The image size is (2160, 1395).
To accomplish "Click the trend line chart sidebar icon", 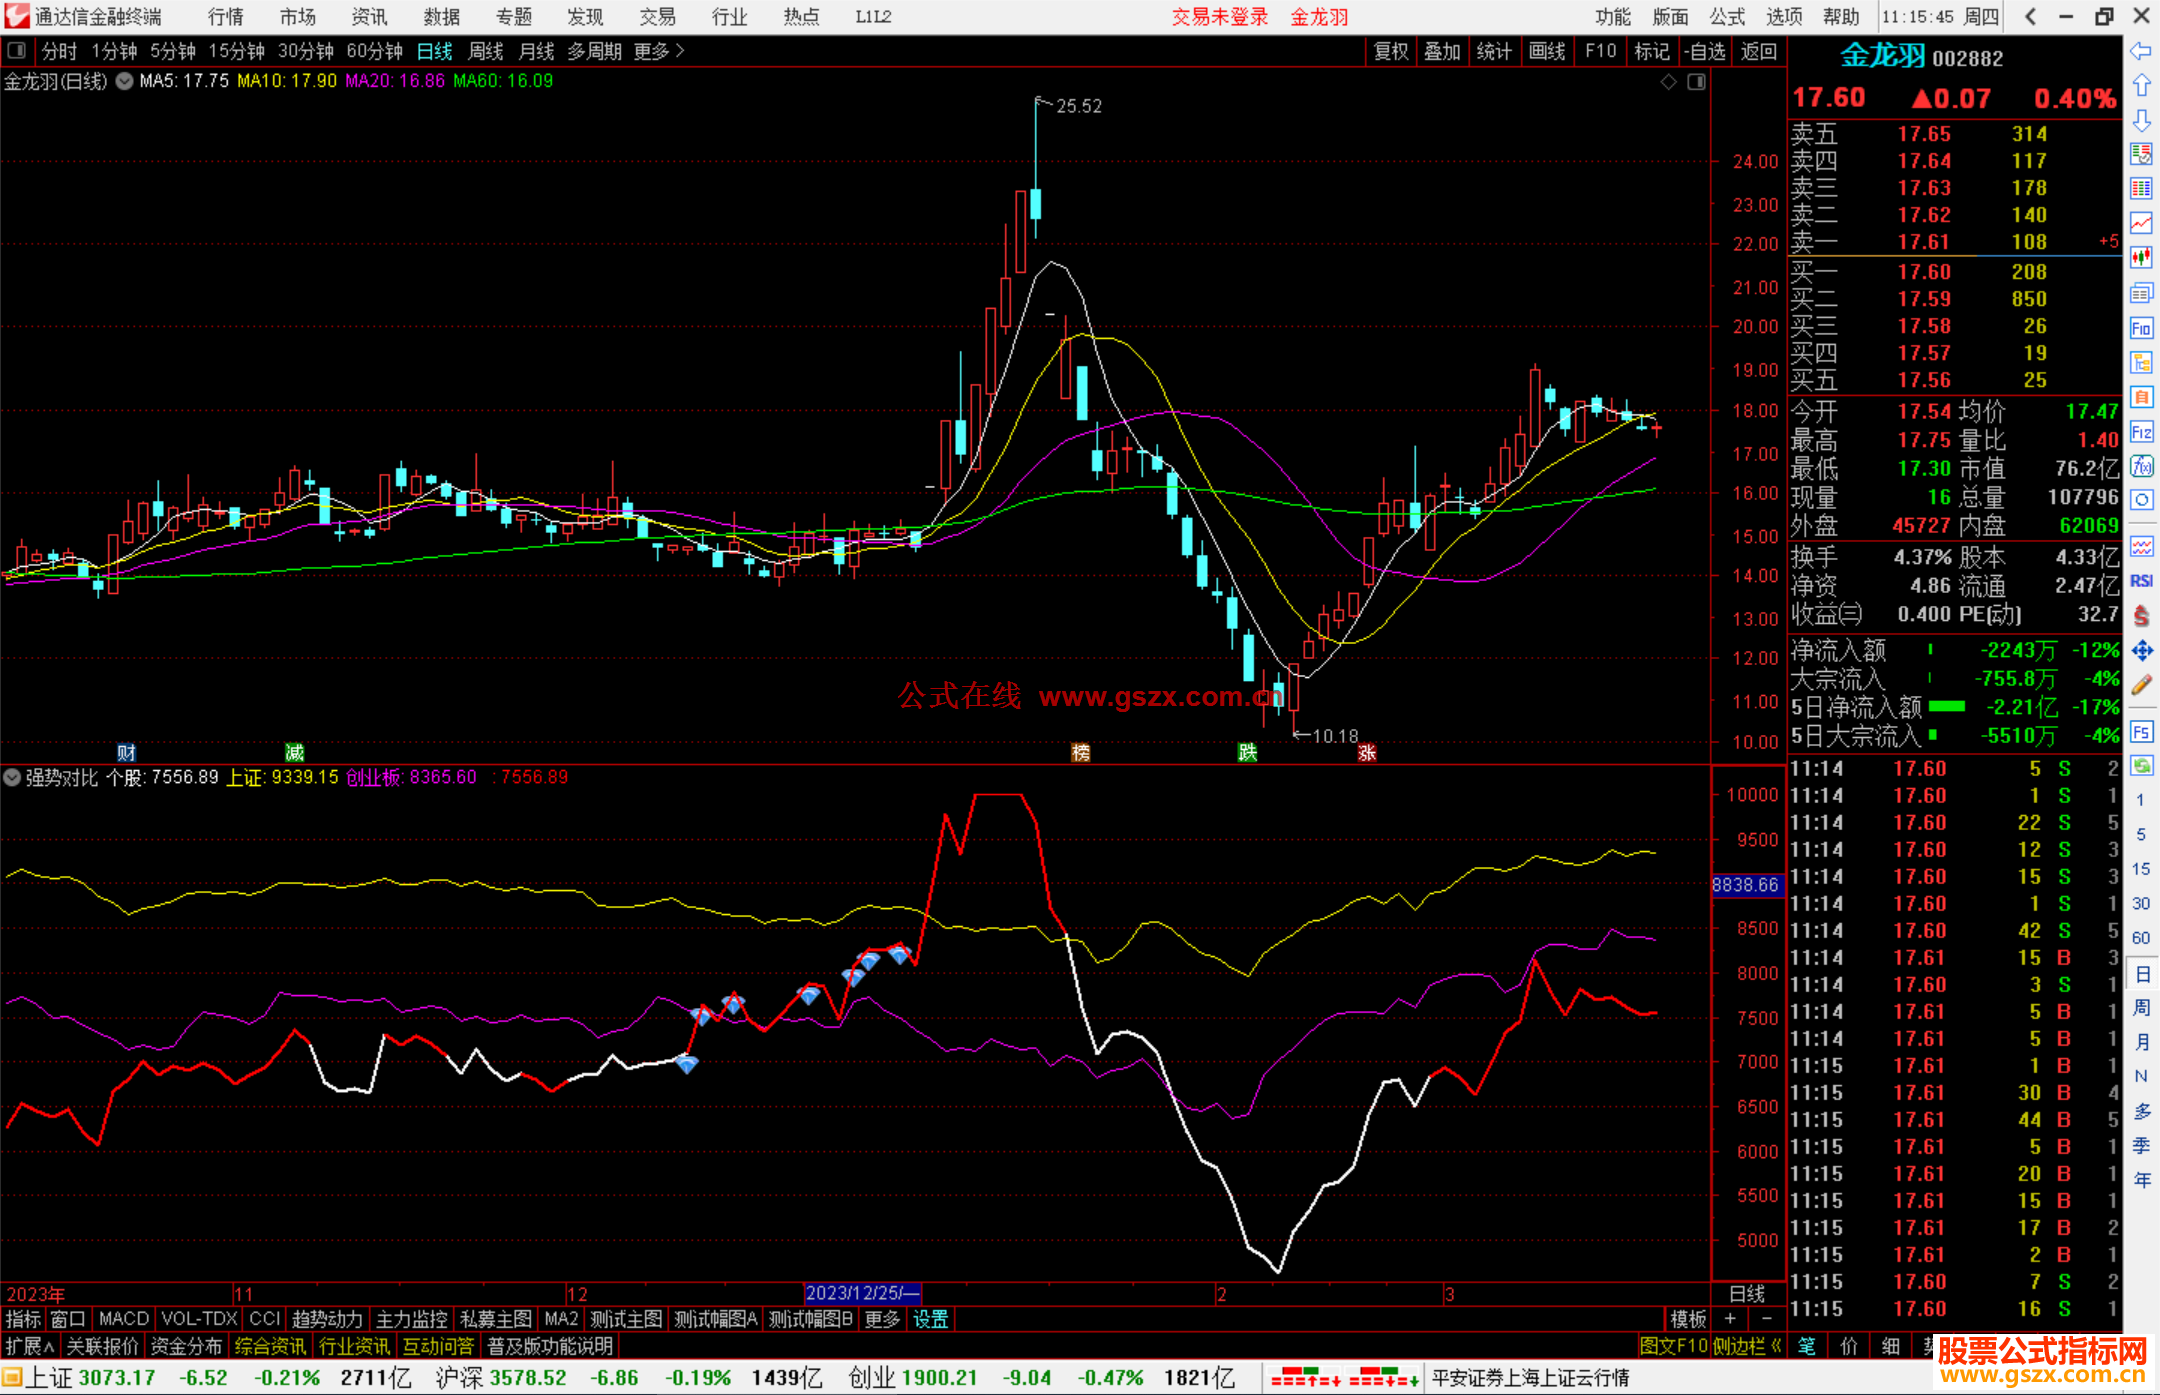I will click(x=2141, y=223).
